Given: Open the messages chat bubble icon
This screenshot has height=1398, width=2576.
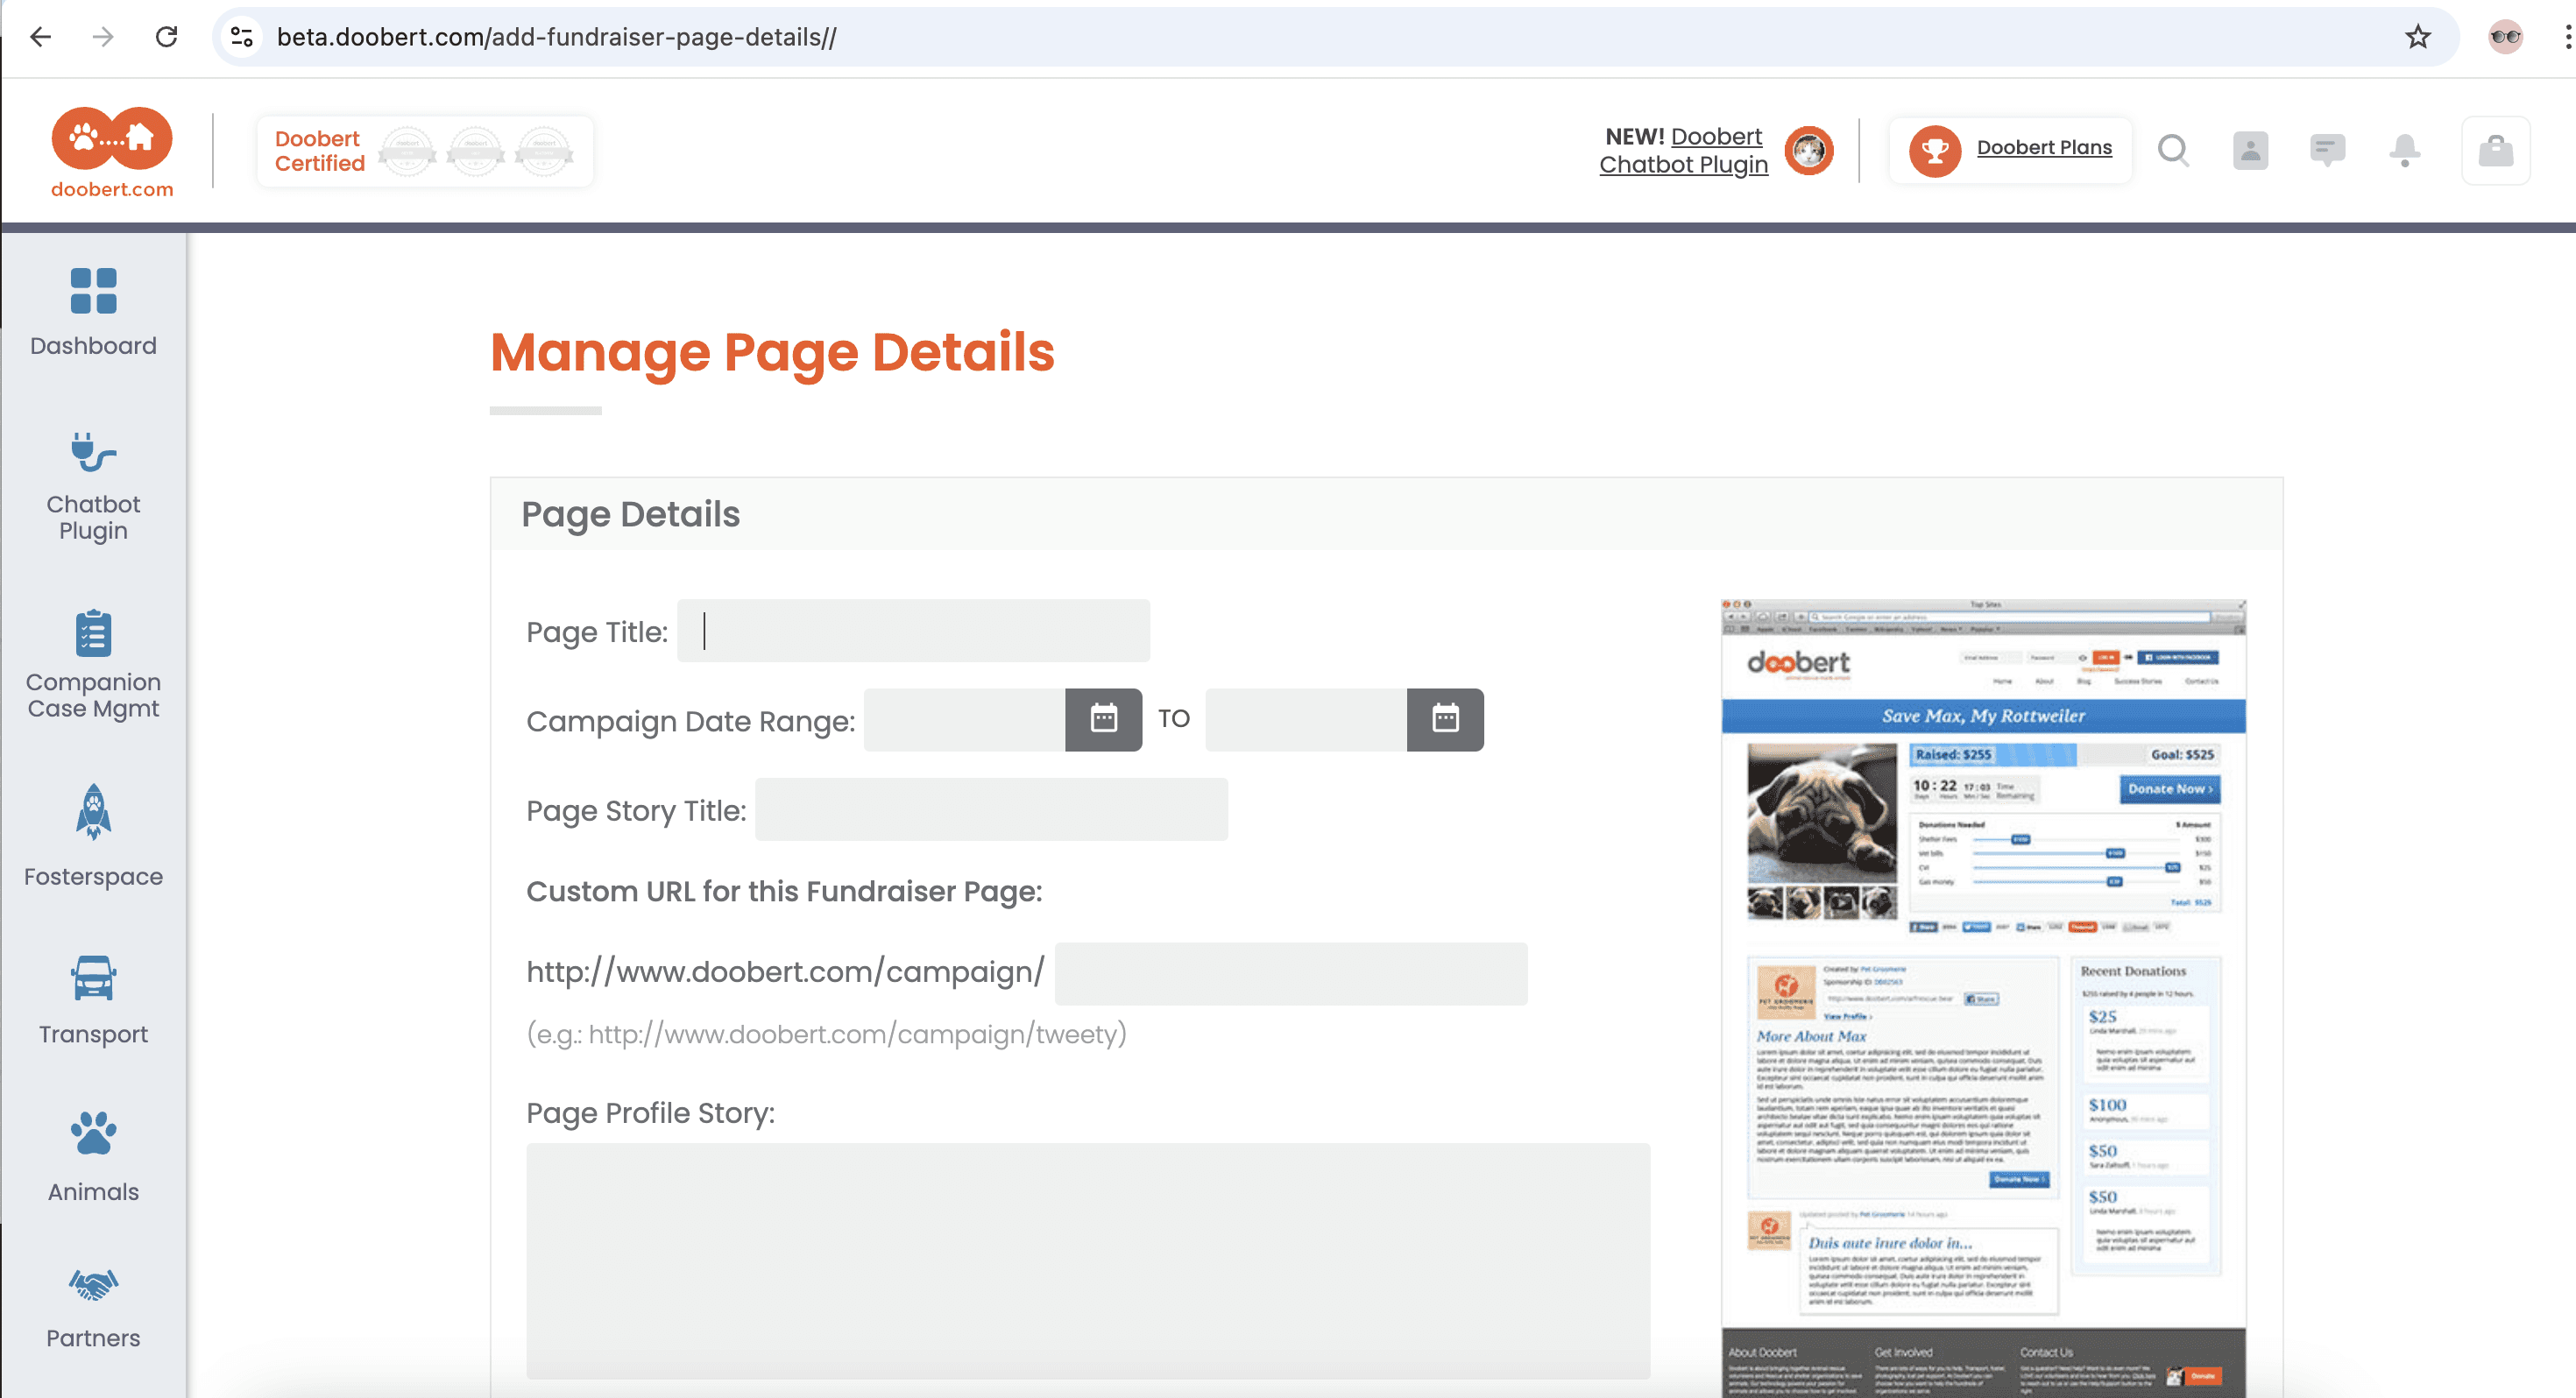Looking at the screenshot, I should click(x=2327, y=150).
